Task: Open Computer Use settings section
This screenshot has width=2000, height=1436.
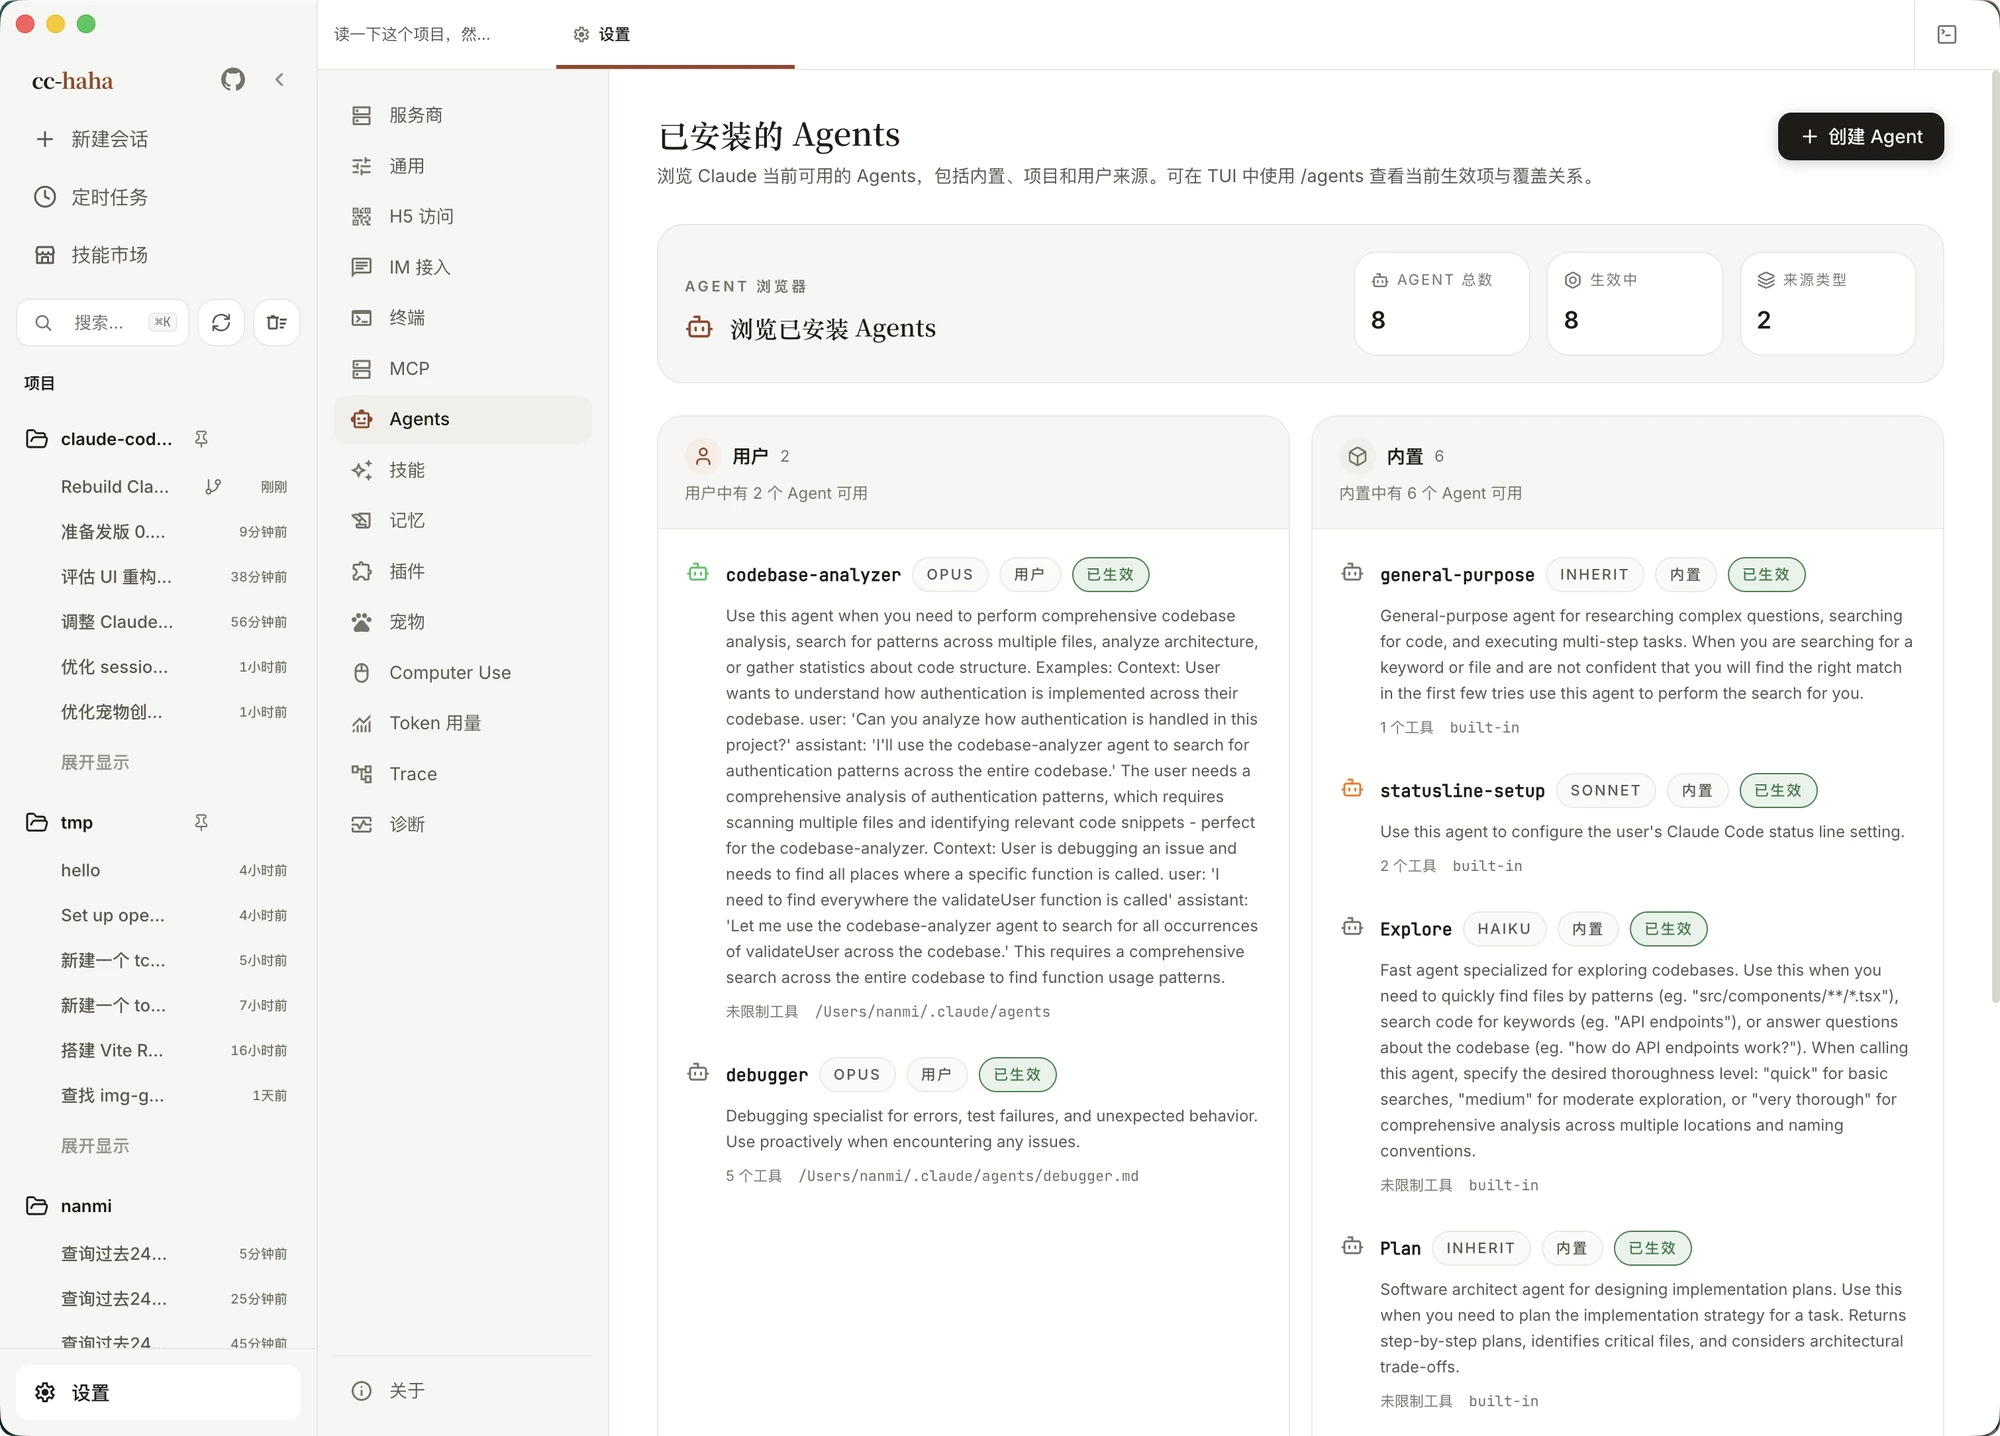Action: 462,673
